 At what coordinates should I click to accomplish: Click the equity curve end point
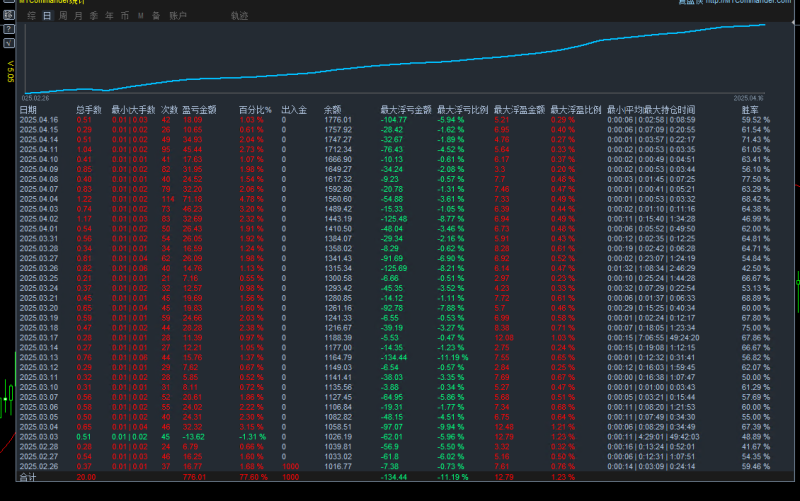764,23
